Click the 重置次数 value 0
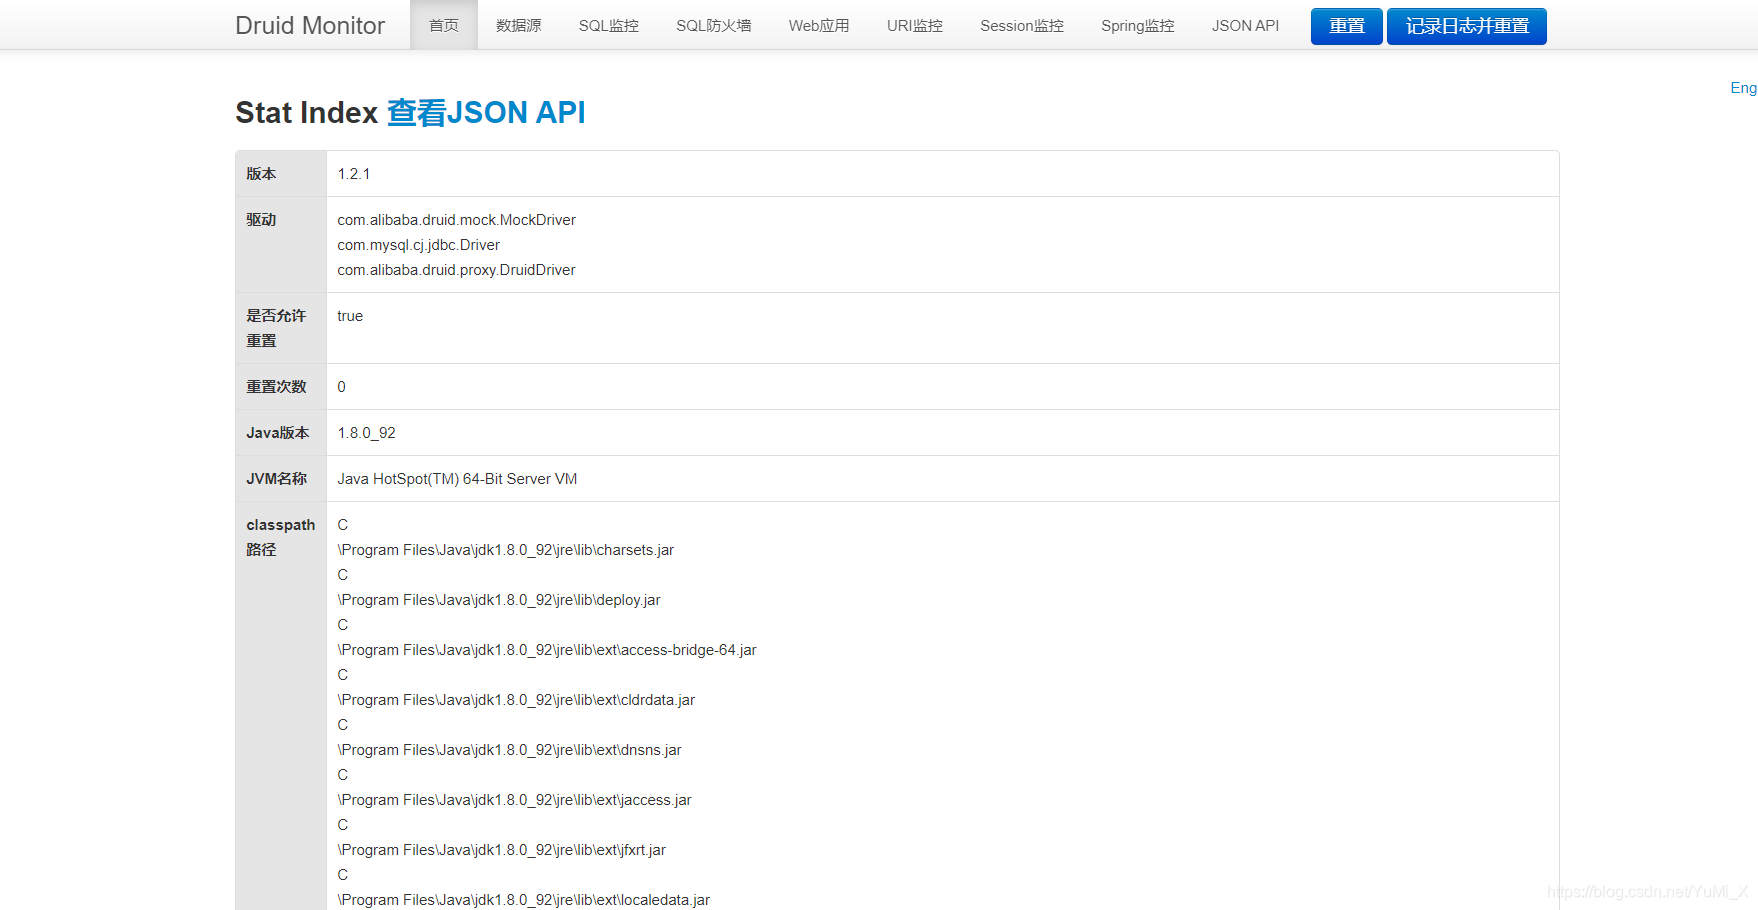The height and width of the screenshot is (910, 1758). [x=341, y=387]
